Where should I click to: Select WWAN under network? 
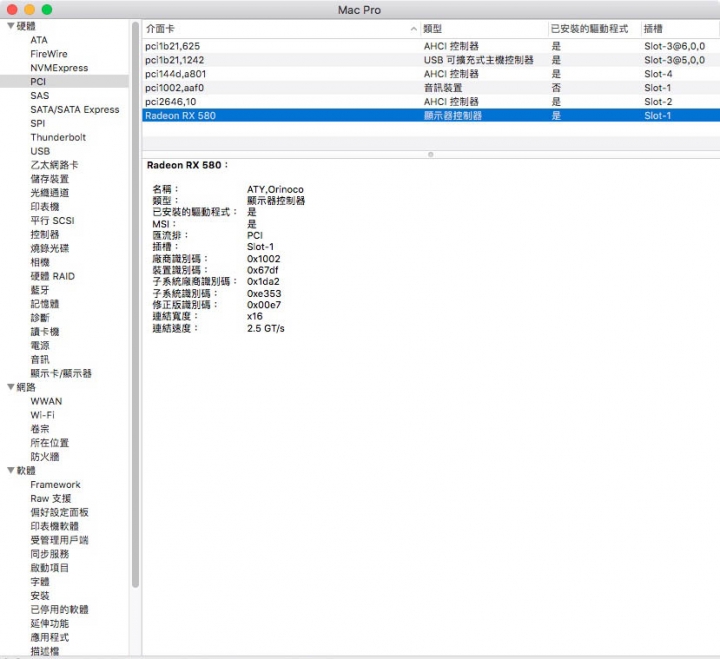(46, 401)
